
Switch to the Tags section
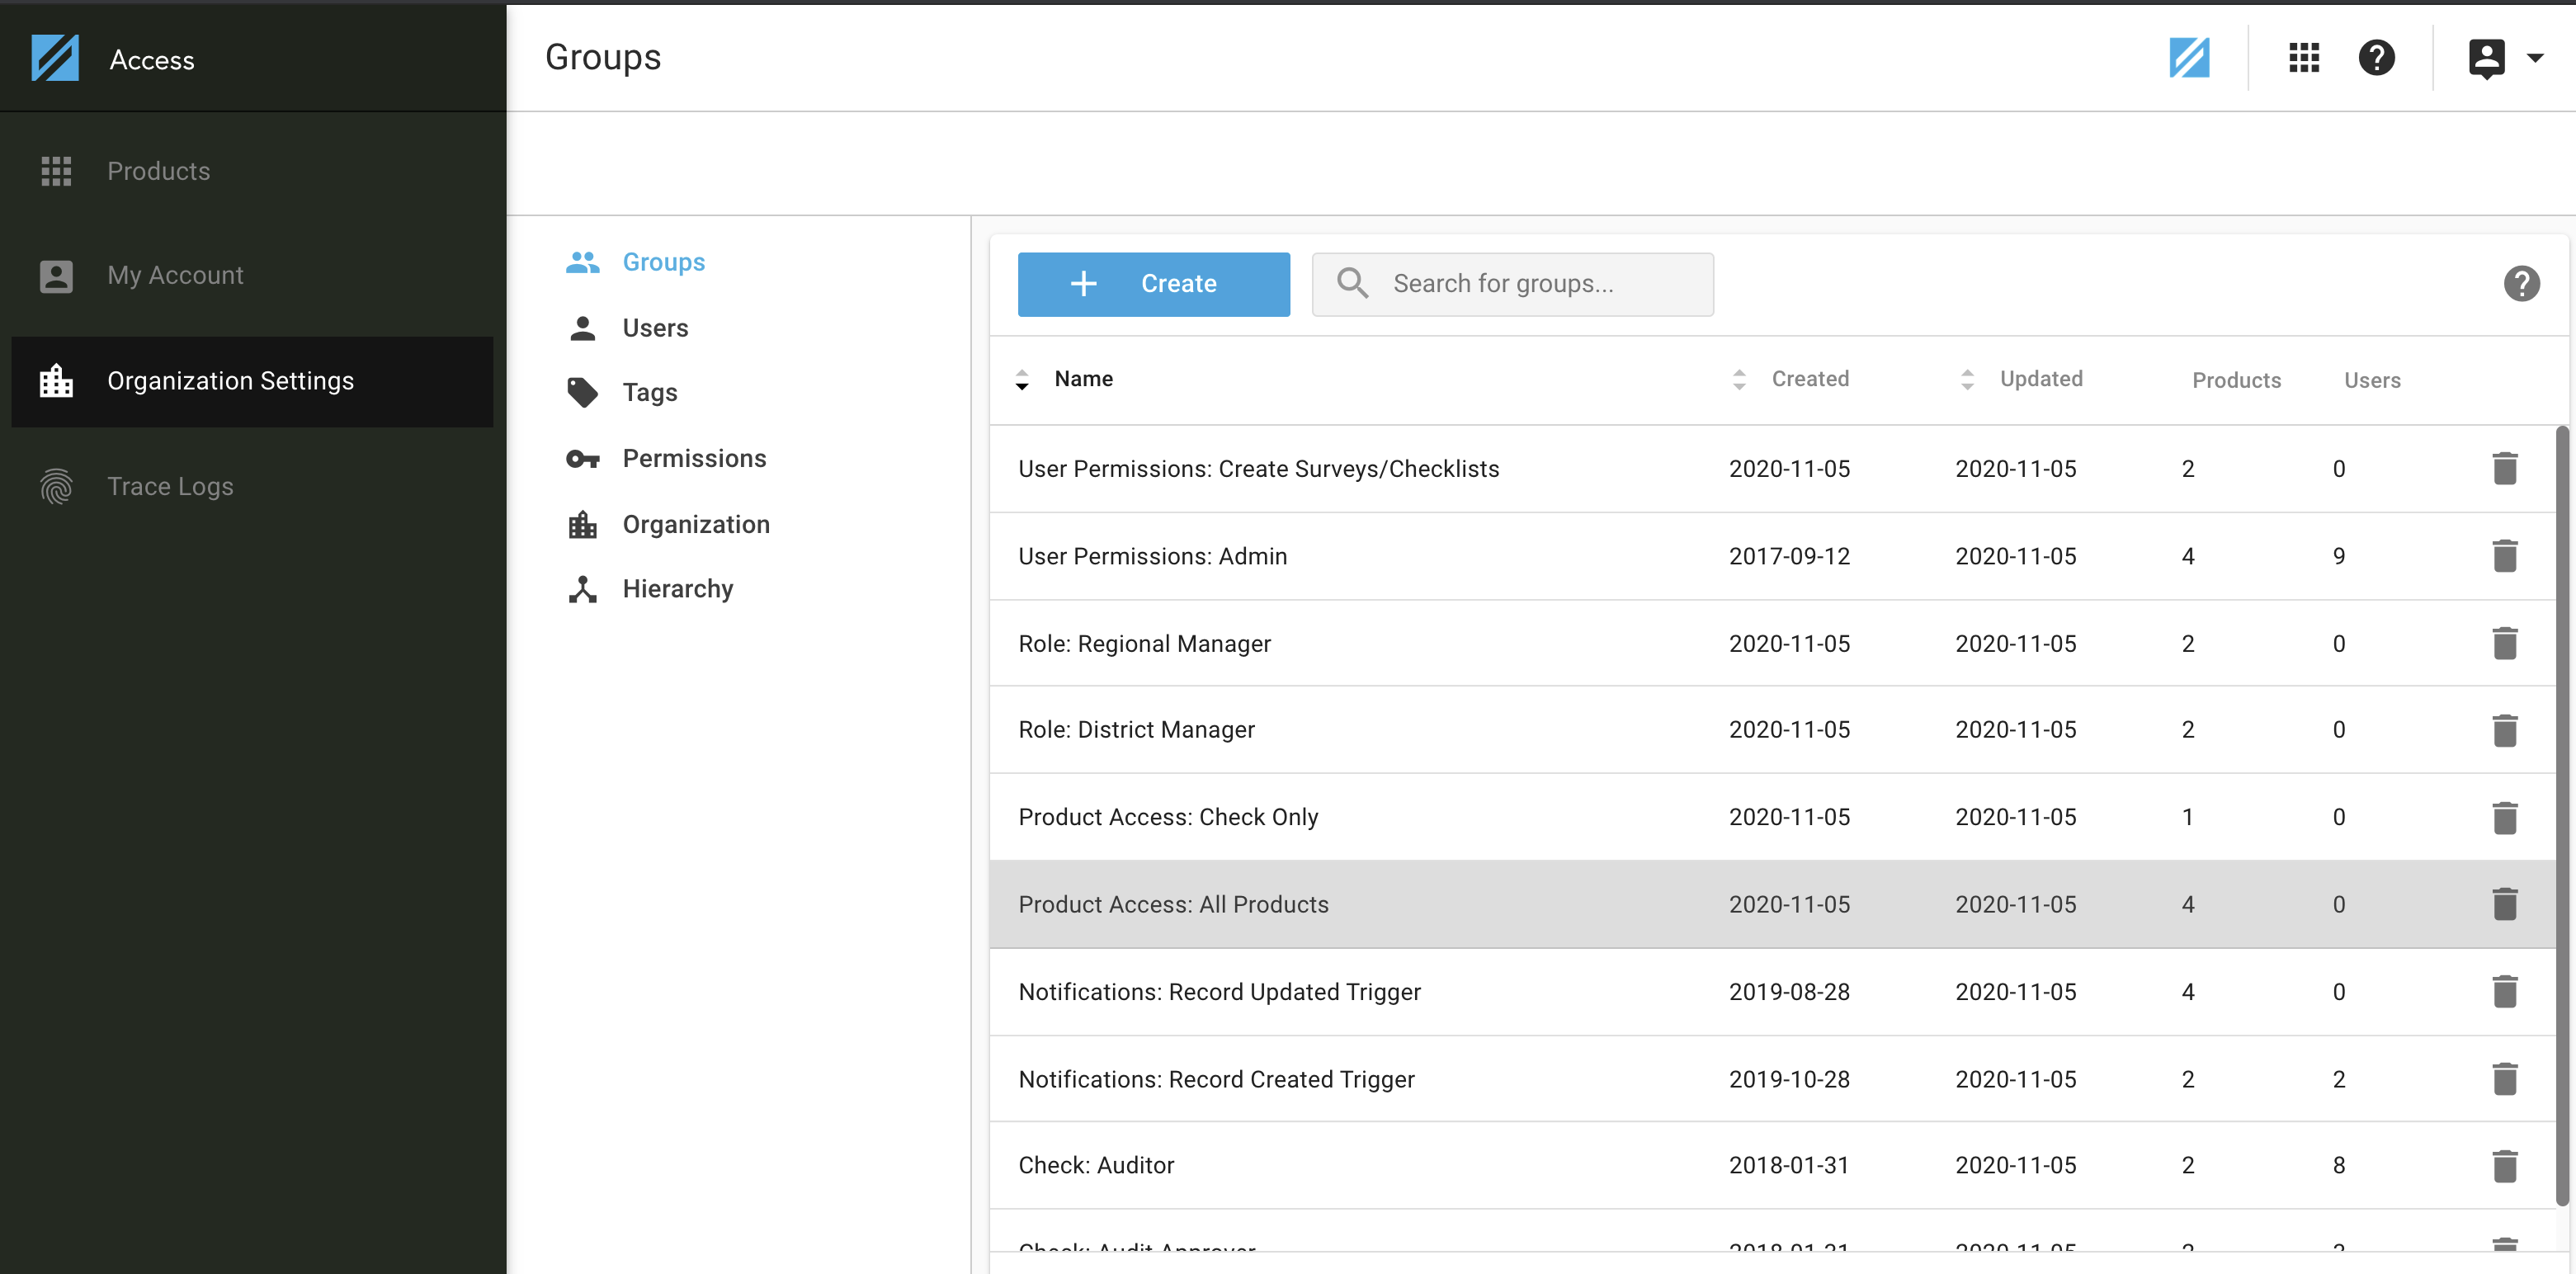(650, 393)
